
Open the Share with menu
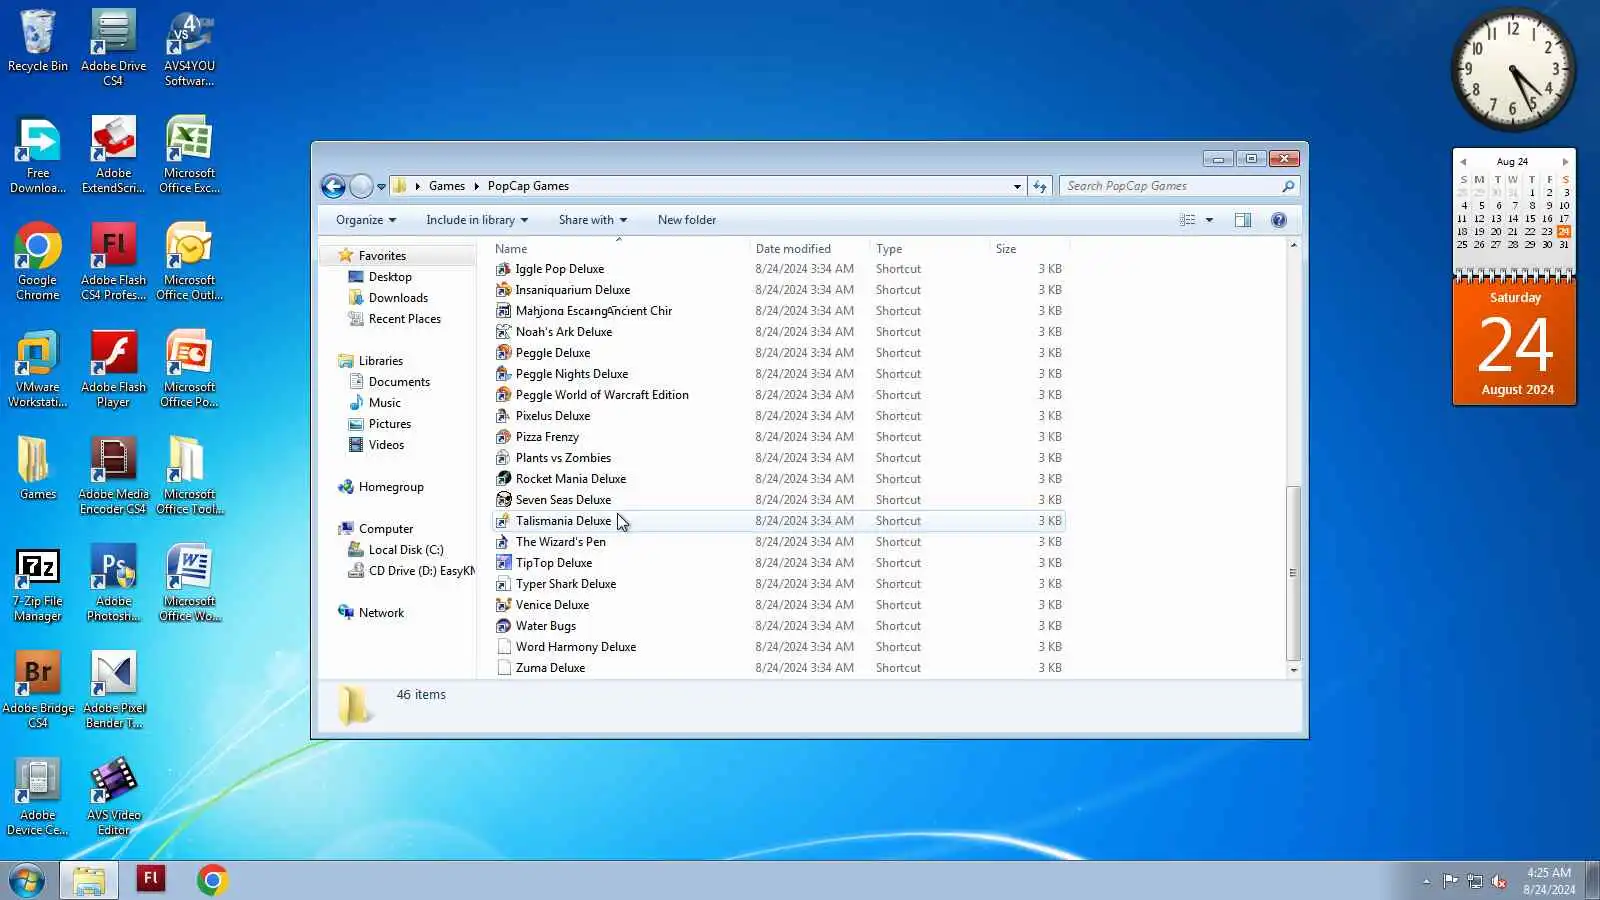[593, 220]
